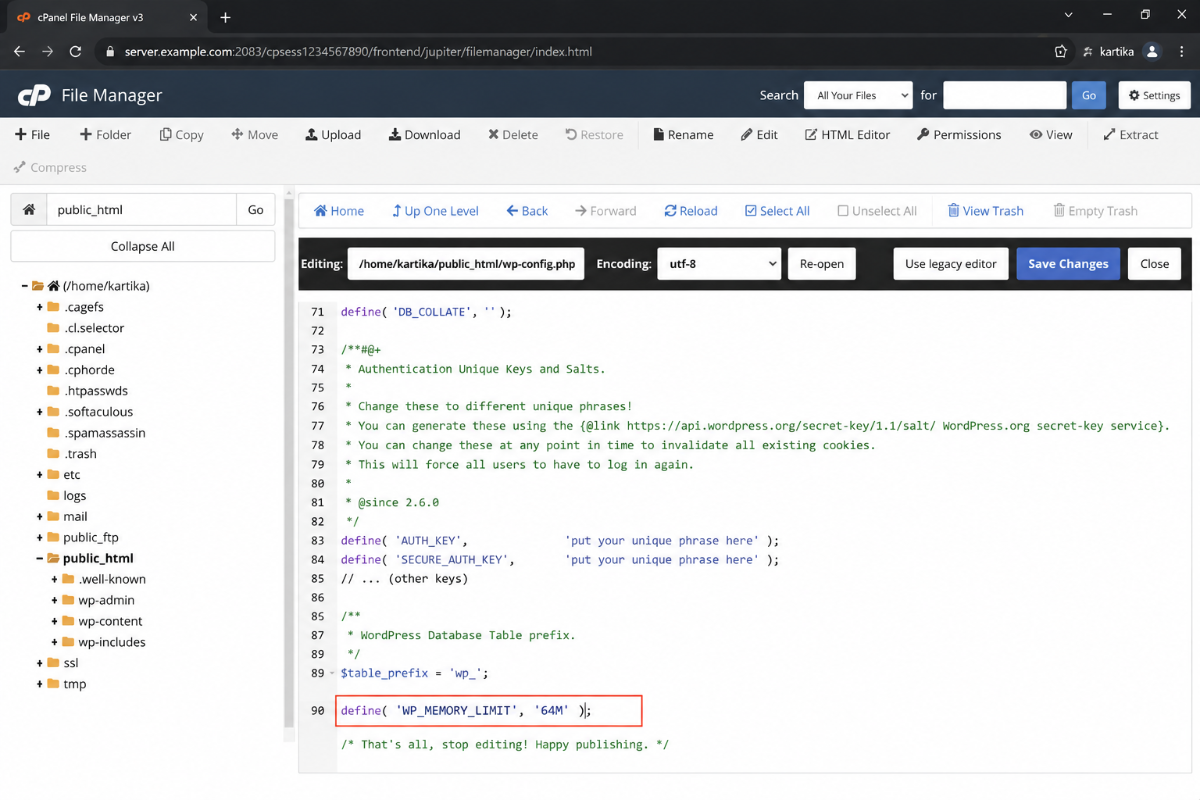Click Use legacy editor

[951, 264]
